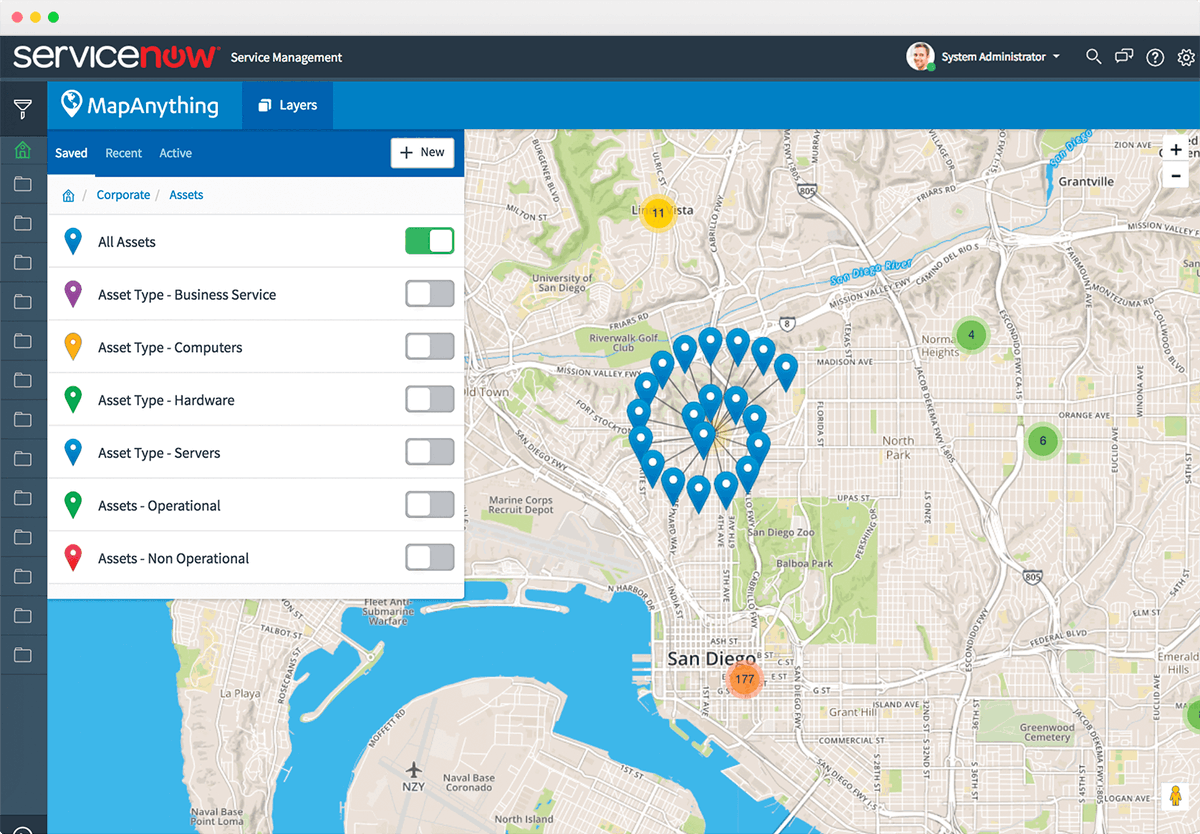The height and width of the screenshot is (834, 1200).
Task: Click the New layer button
Action: click(x=422, y=152)
